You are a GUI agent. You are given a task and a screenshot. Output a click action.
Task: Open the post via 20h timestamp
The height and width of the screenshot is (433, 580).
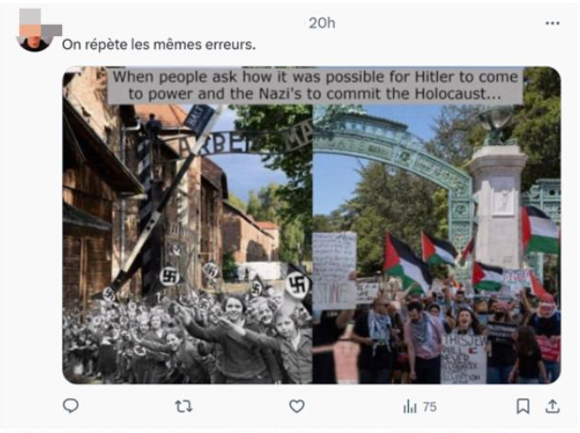click(322, 23)
